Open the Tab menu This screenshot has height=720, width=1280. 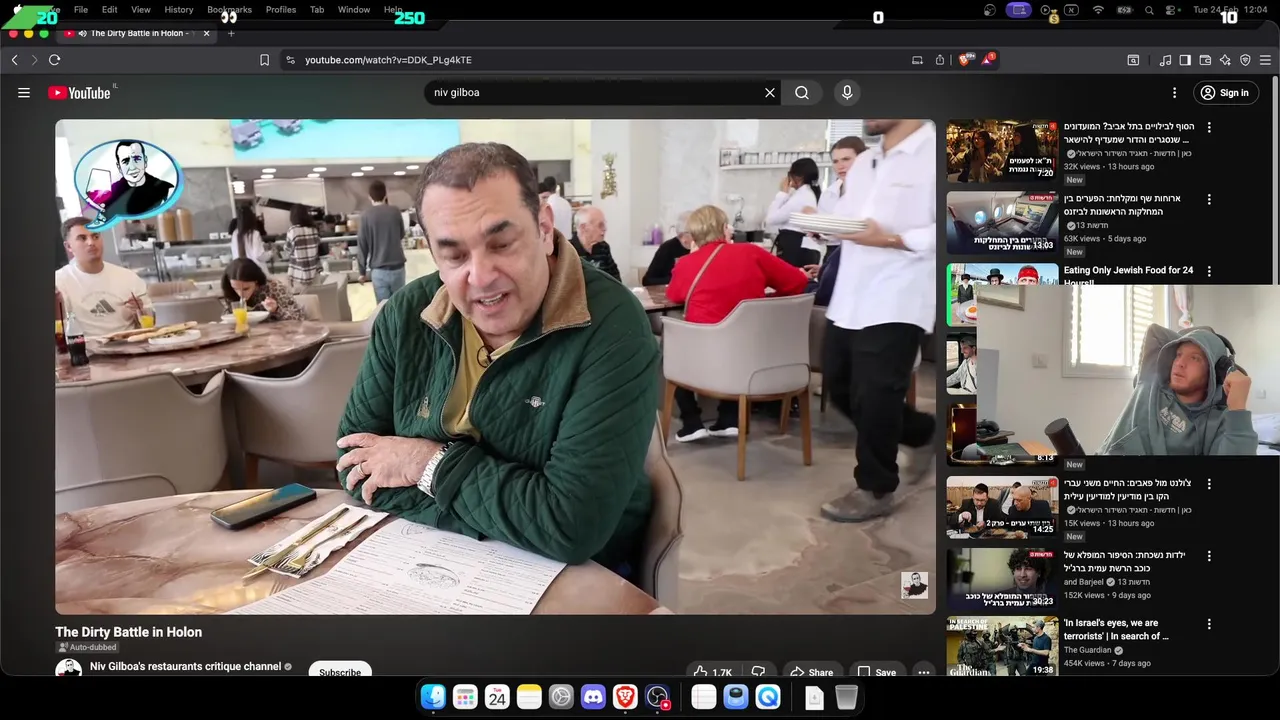317,10
